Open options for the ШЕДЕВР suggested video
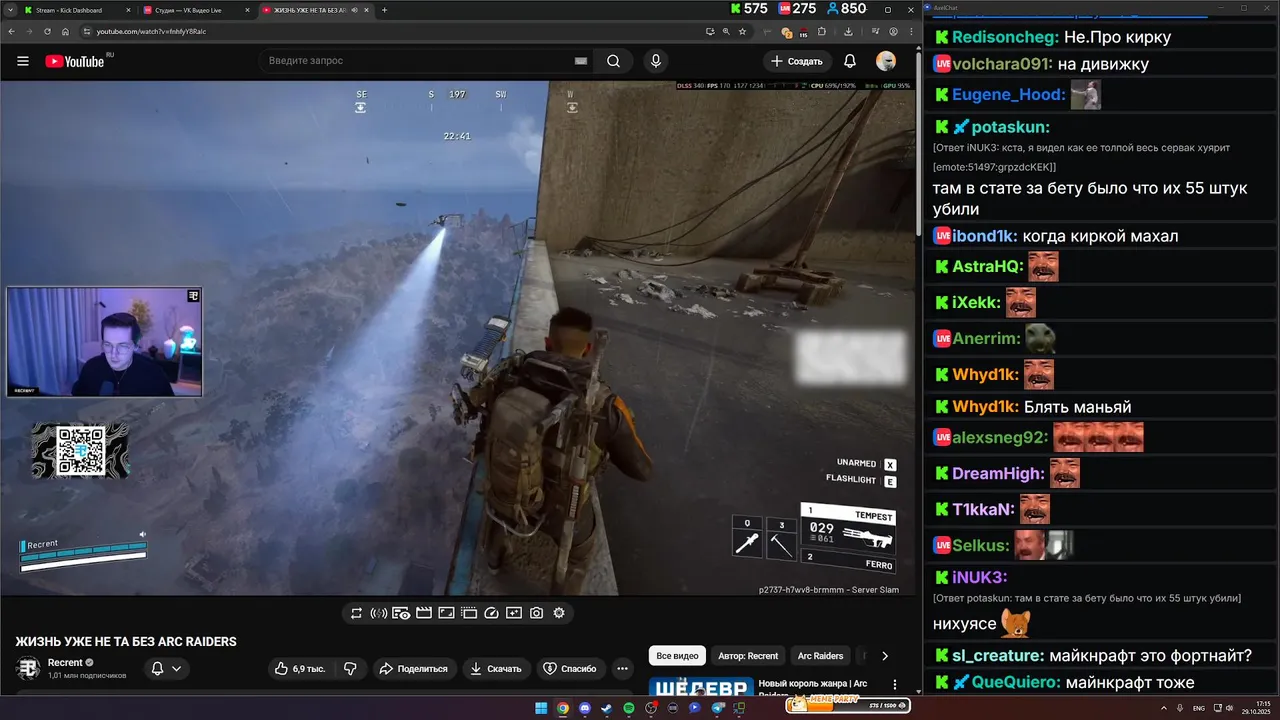Viewport: 1280px width, 720px height. click(894, 686)
